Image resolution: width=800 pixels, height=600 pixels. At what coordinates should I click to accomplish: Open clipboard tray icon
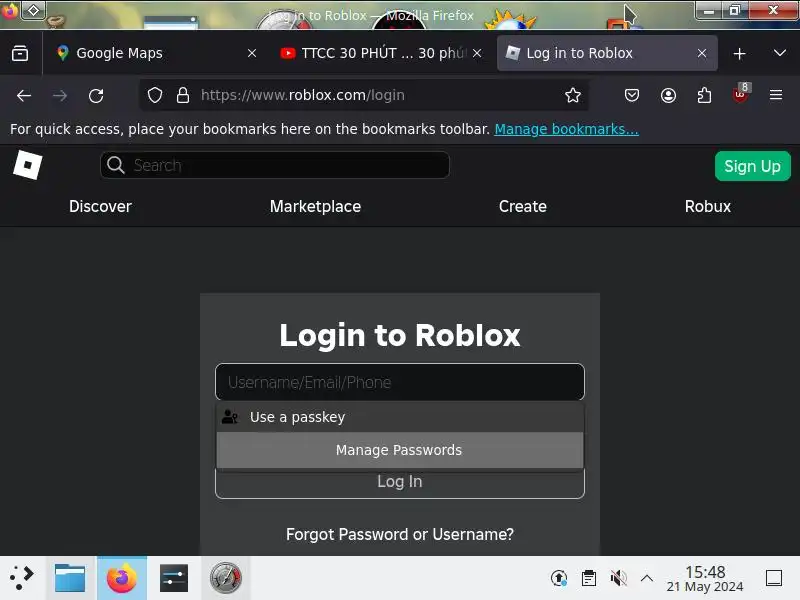tap(589, 578)
